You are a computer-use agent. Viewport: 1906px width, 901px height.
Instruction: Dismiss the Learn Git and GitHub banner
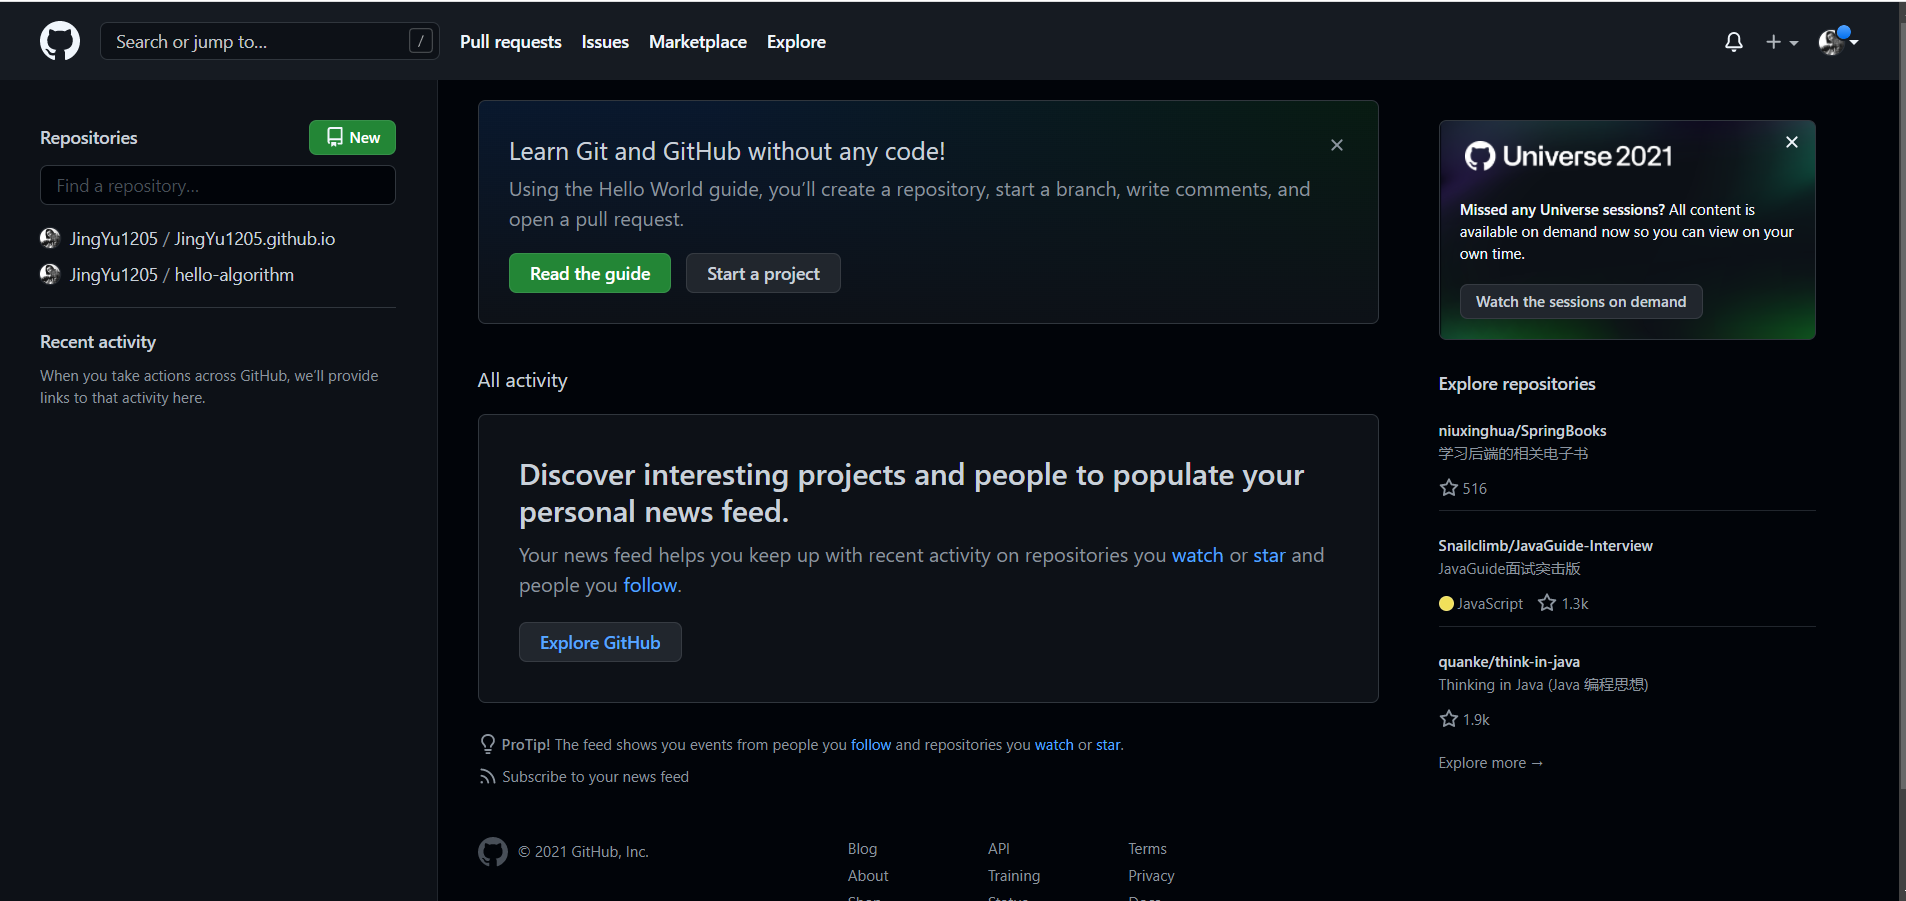(x=1337, y=145)
